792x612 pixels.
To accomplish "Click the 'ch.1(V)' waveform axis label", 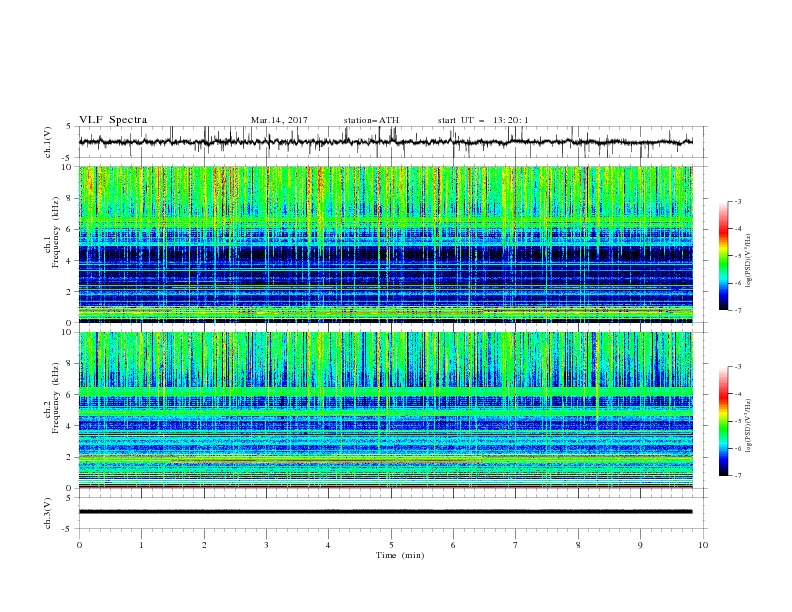I will coord(48,142).
